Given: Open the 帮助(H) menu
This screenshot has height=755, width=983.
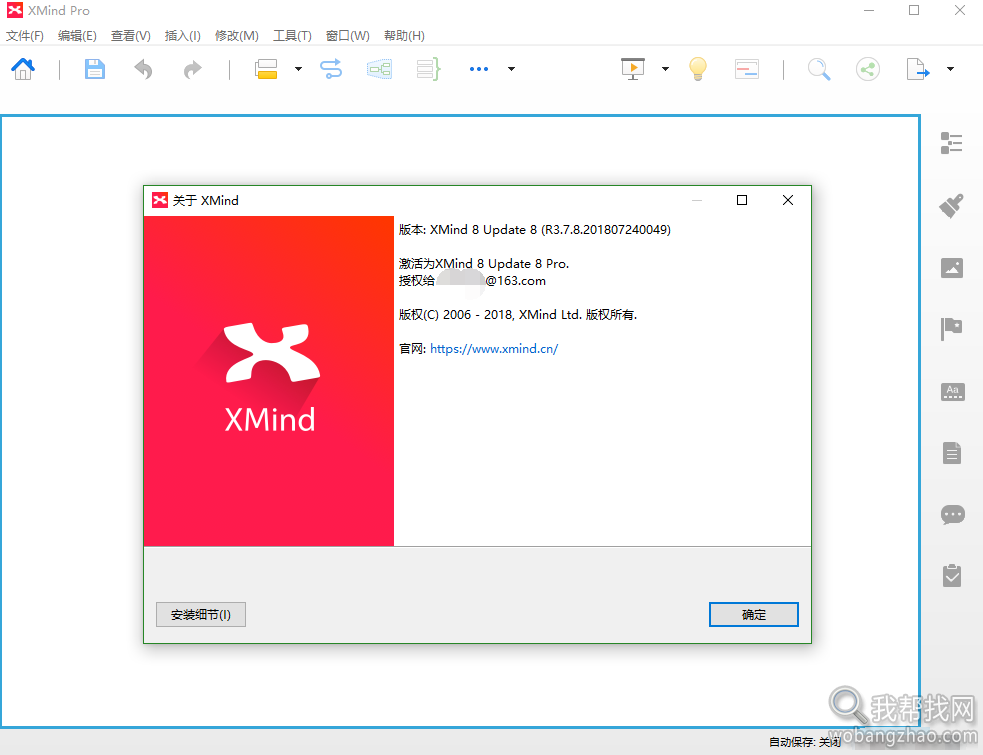Looking at the screenshot, I should [x=404, y=36].
